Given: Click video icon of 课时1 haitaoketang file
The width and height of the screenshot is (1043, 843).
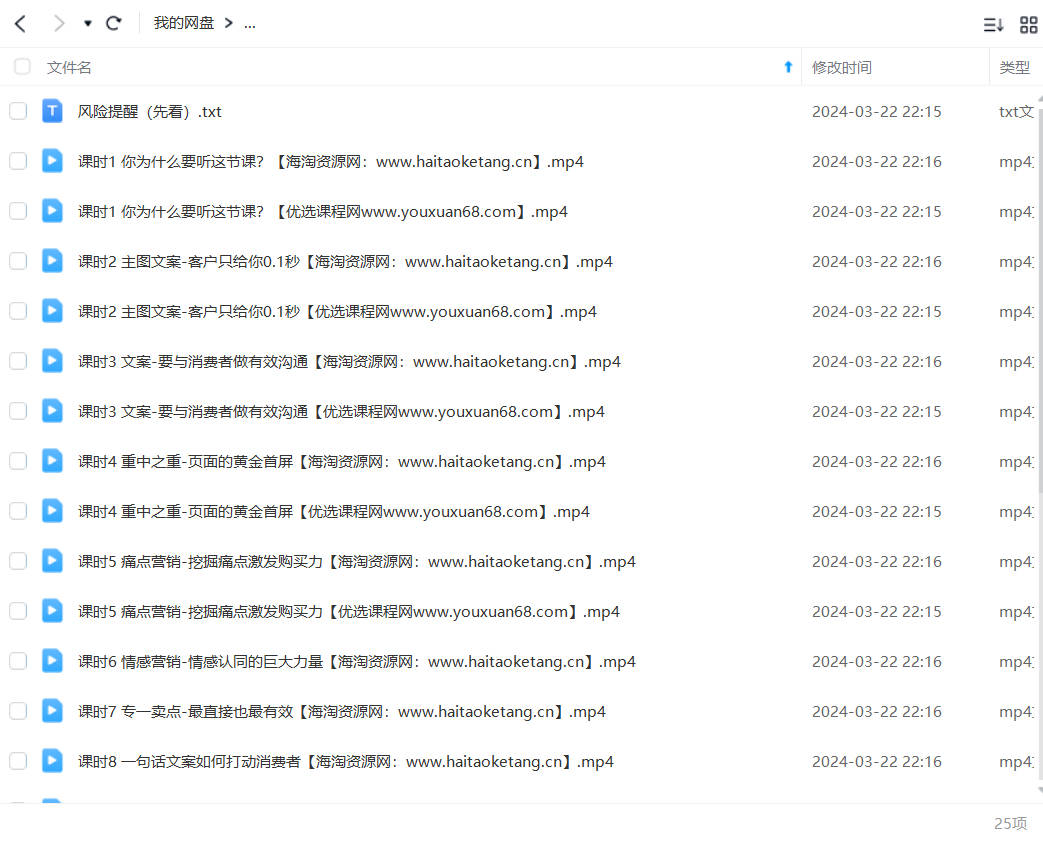Looking at the screenshot, I should (x=52, y=161).
